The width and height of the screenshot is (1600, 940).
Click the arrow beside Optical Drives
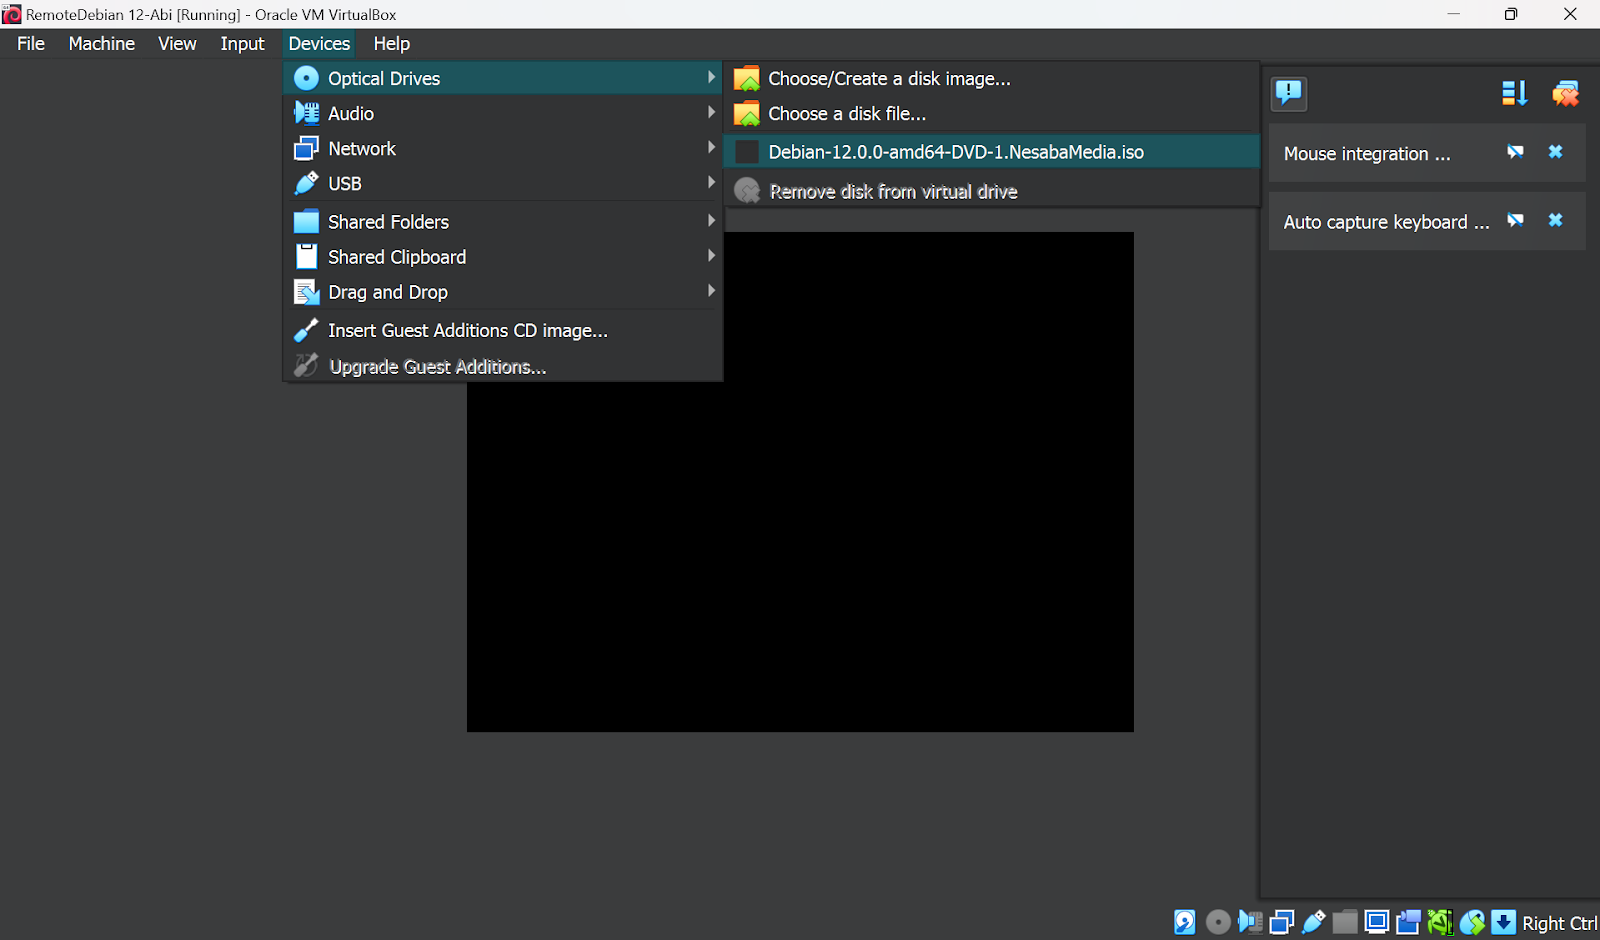(x=711, y=77)
